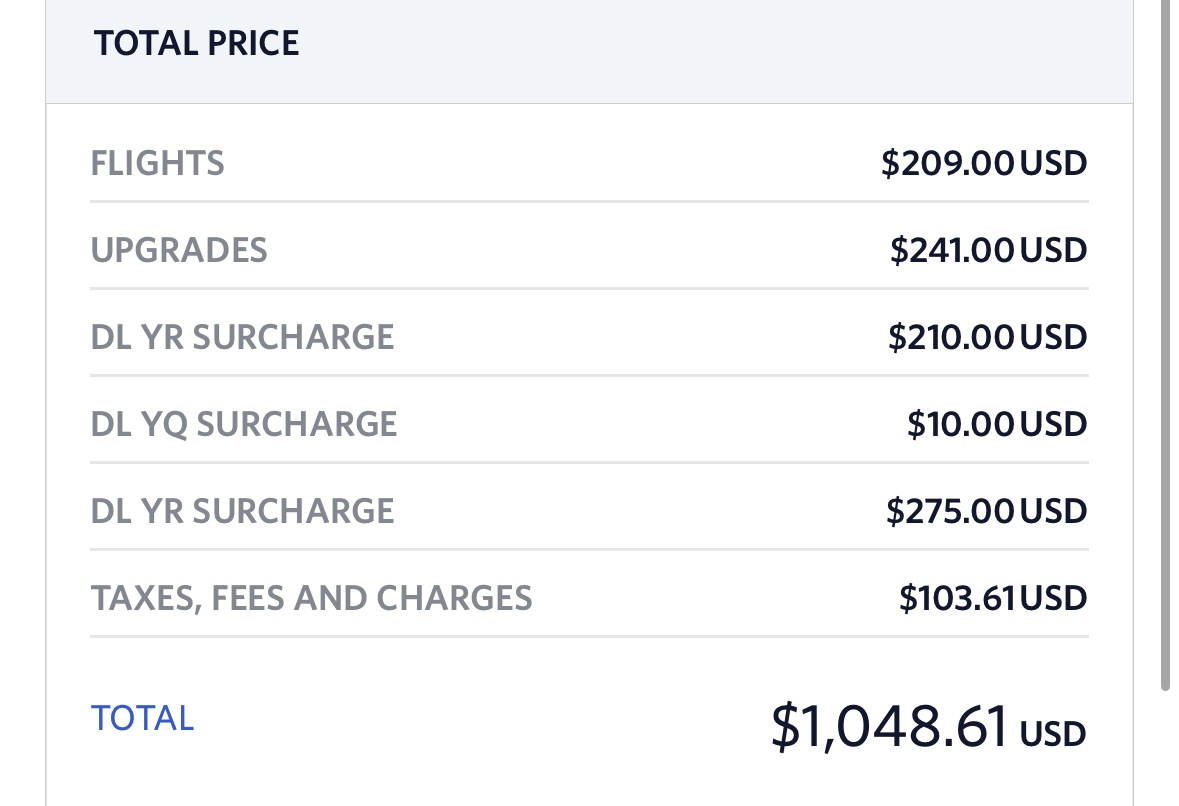1179x806 pixels.
Task: Click USD currency code in the Flights row
Action: point(1053,163)
